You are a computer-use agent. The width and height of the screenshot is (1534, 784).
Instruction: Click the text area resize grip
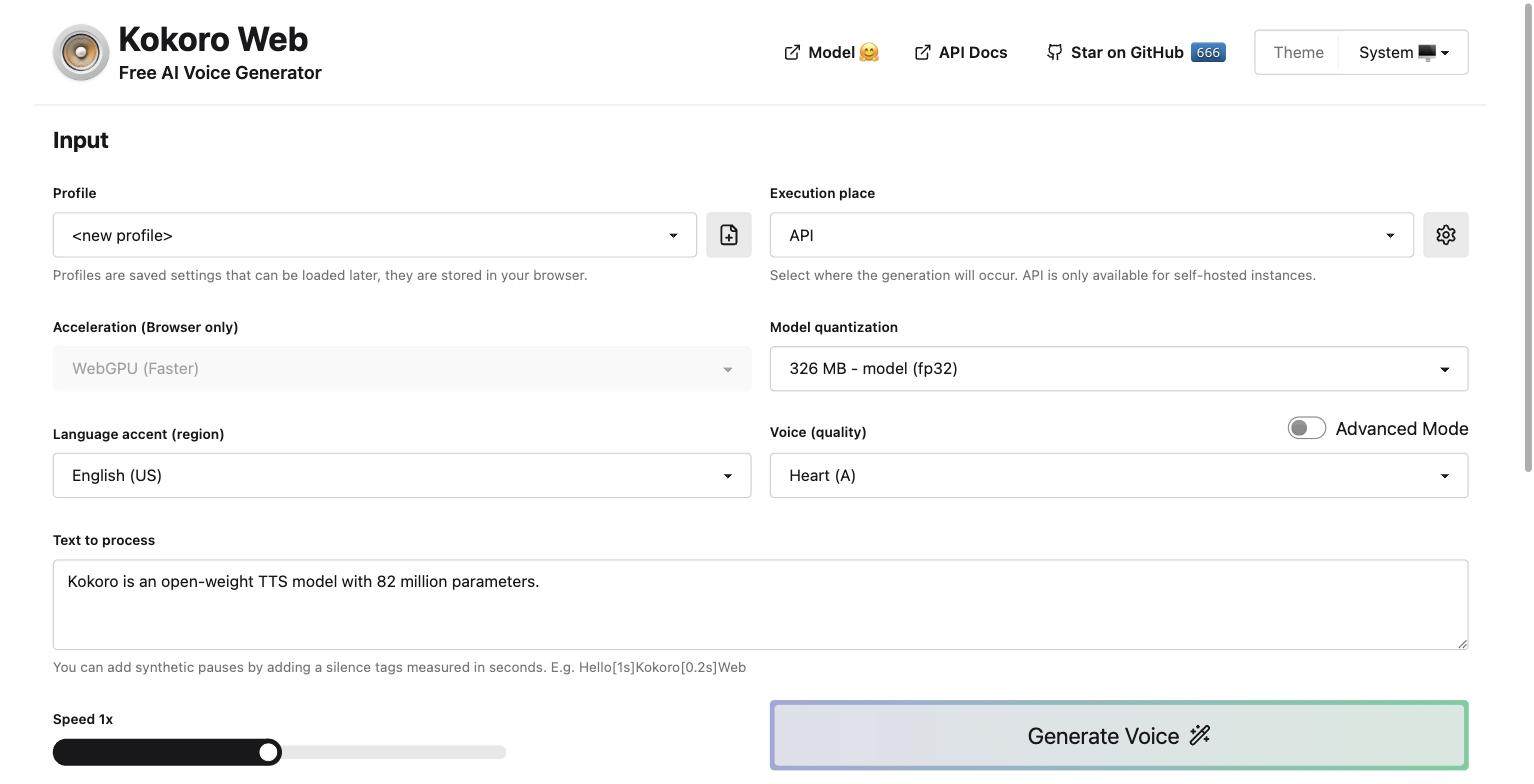click(1462, 643)
